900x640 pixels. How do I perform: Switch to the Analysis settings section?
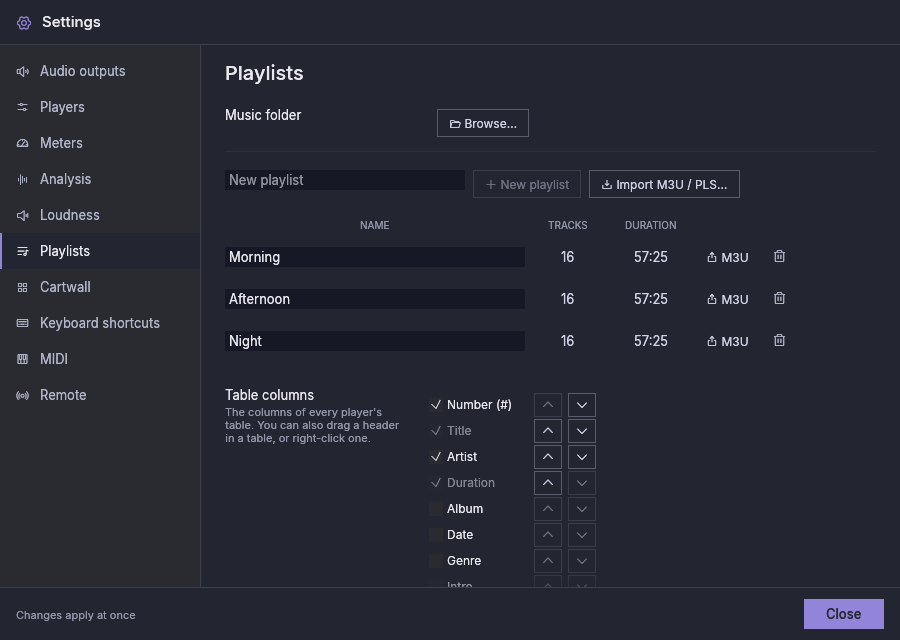point(100,180)
